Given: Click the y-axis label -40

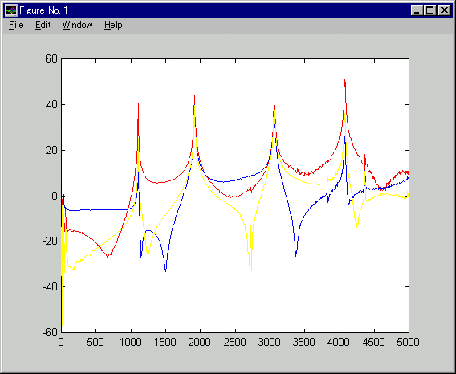Looking at the screenshot, I should tap(50, 286).
